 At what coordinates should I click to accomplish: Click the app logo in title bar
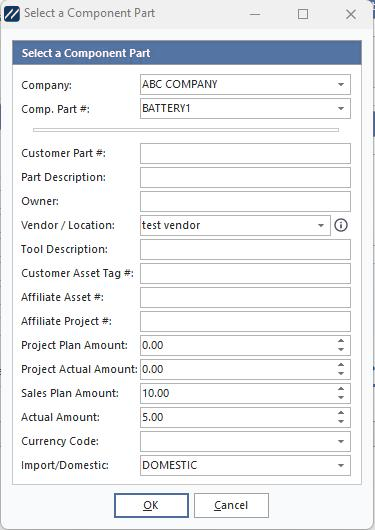pos(12,14)
